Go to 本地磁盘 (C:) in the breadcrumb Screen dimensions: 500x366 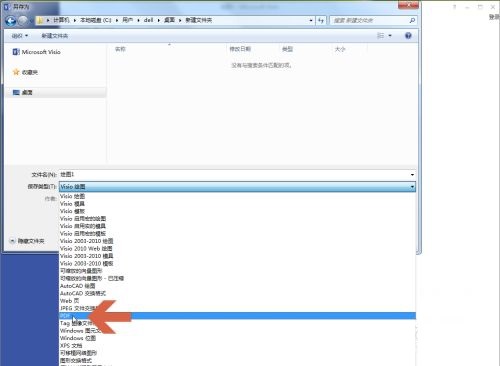tap(96, 20)
